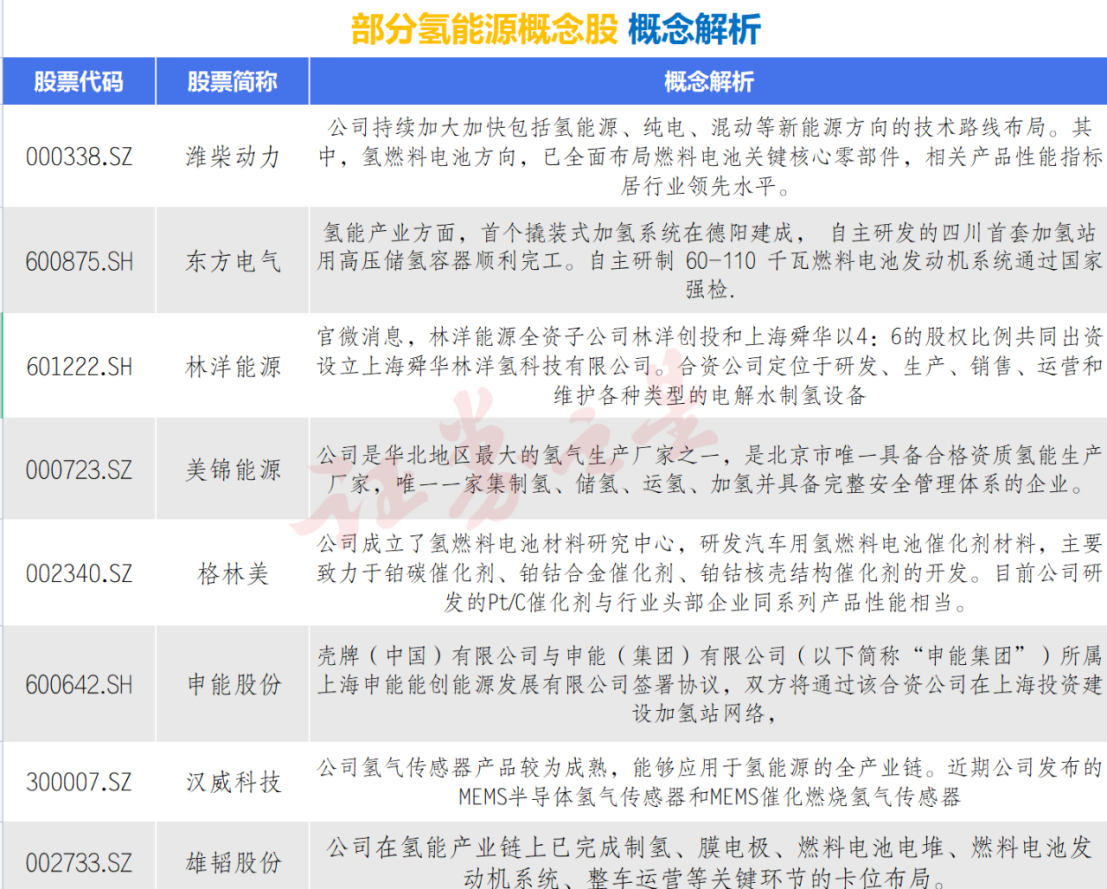Click stock name 申能股份

(233, 684)
